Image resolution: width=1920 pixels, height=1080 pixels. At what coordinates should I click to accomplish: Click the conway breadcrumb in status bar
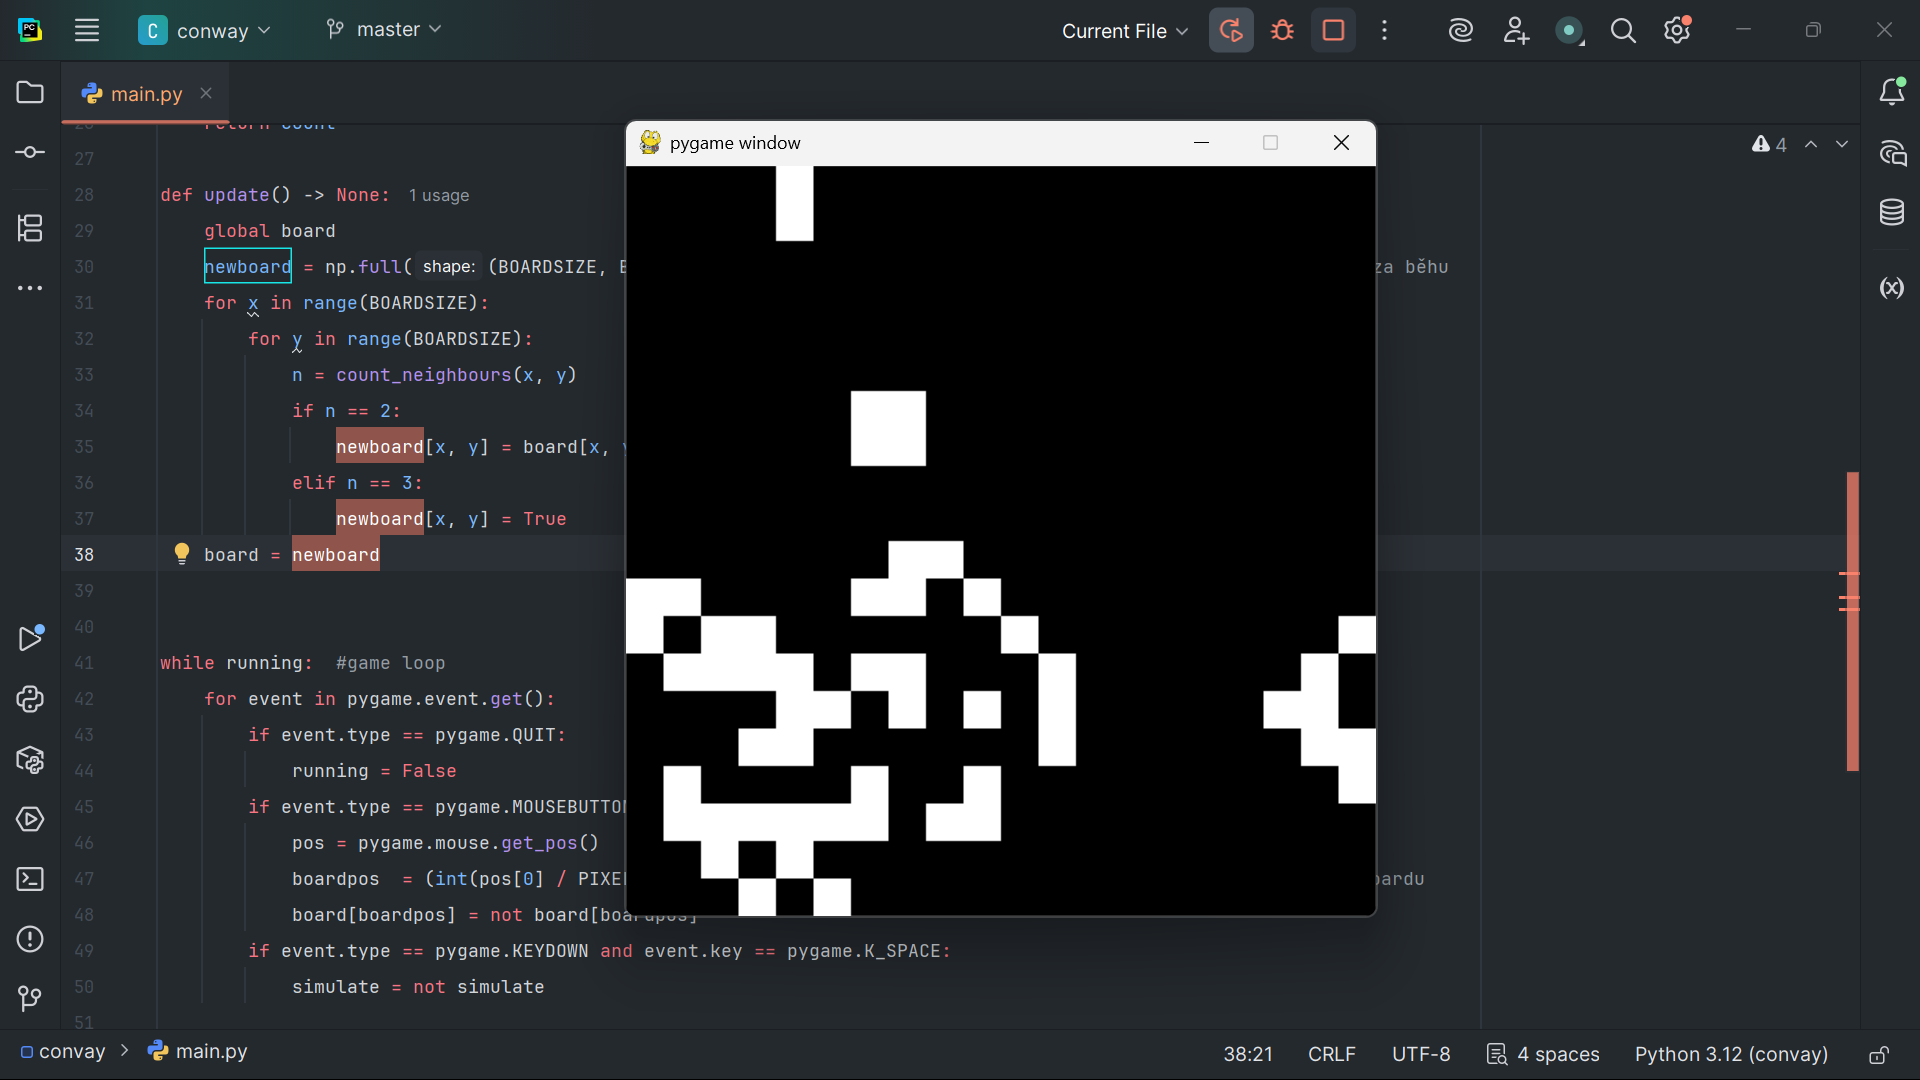coord(63,1052)
